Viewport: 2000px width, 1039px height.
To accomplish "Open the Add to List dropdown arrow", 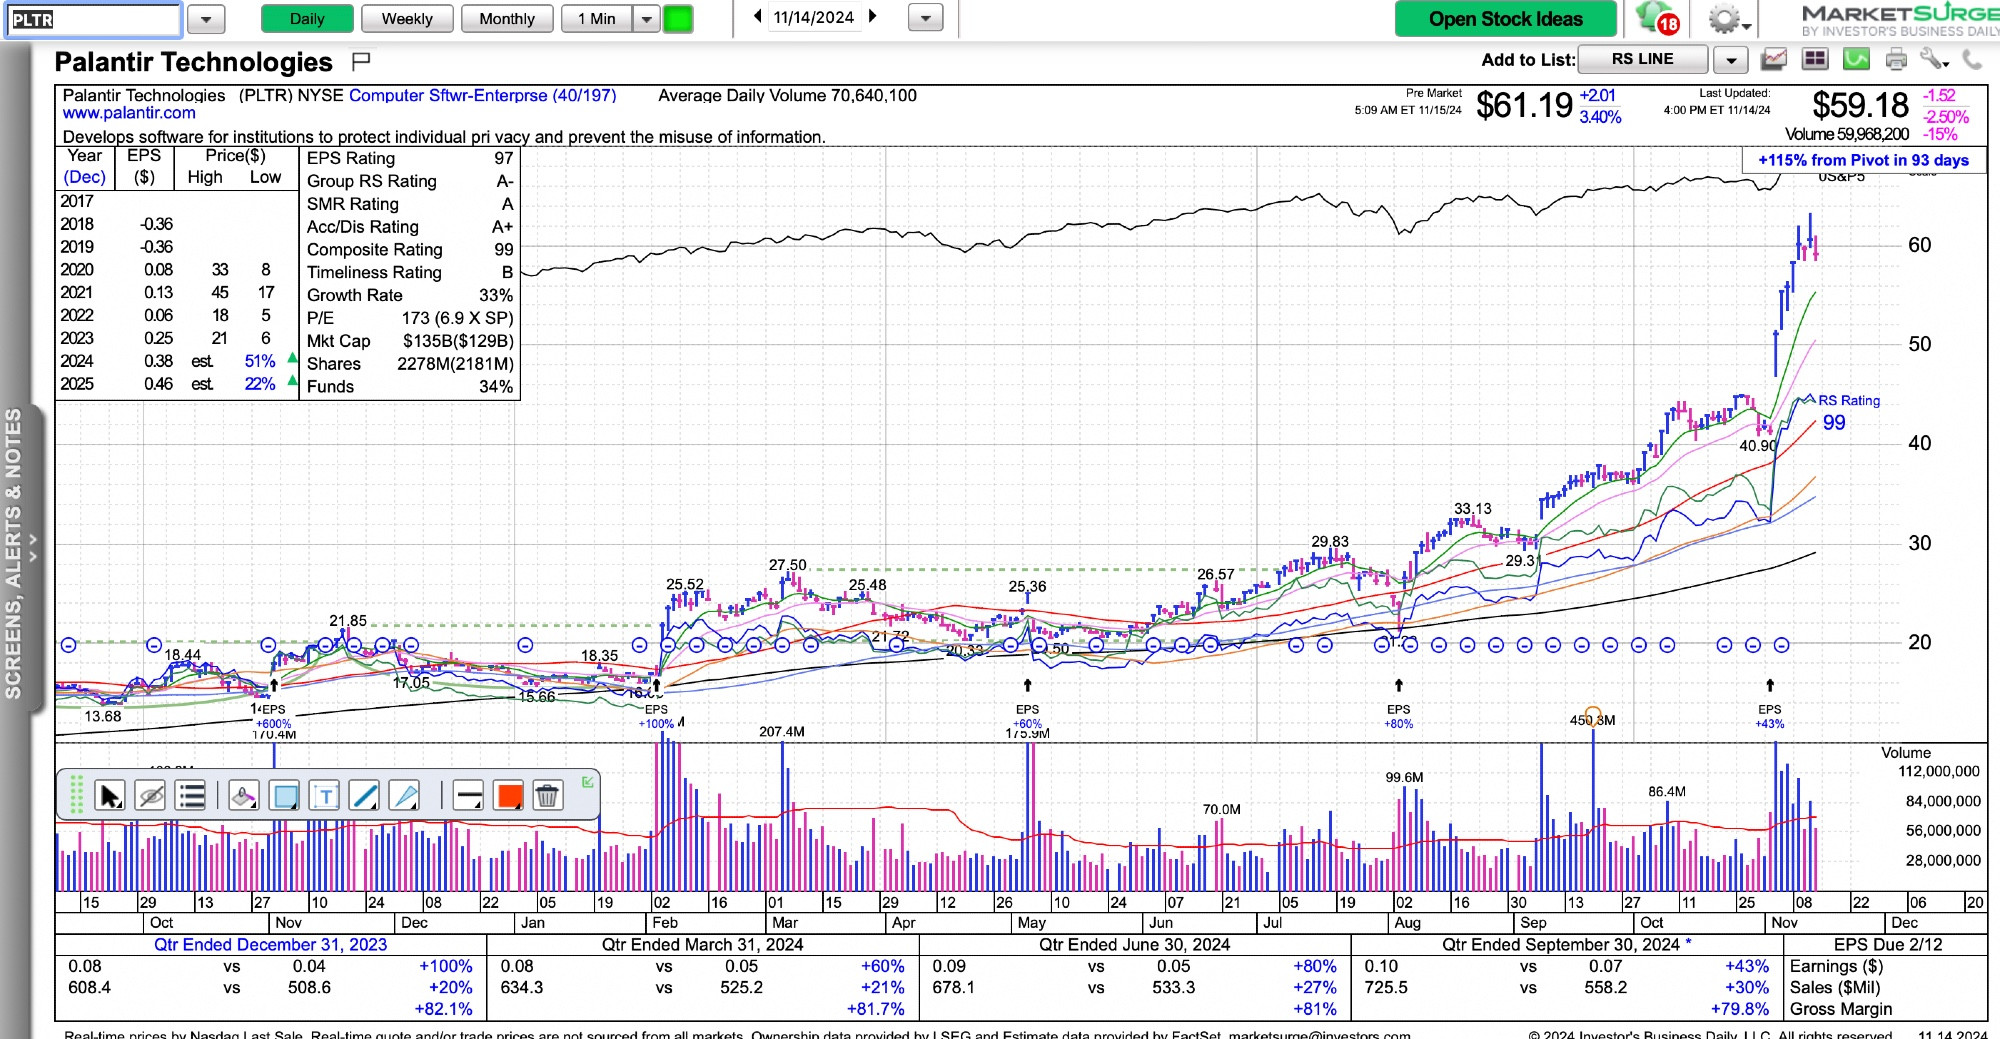I will tap(1731, 60).
